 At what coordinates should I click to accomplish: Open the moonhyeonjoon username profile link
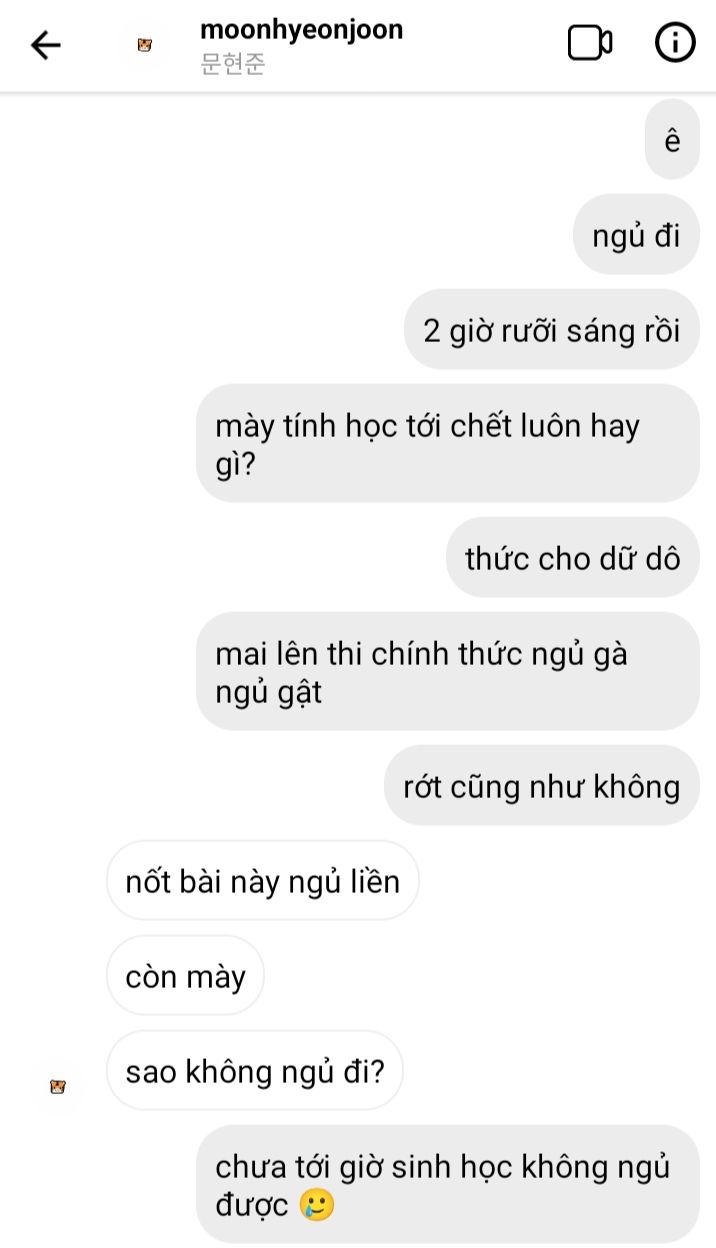tap(301, 29)
